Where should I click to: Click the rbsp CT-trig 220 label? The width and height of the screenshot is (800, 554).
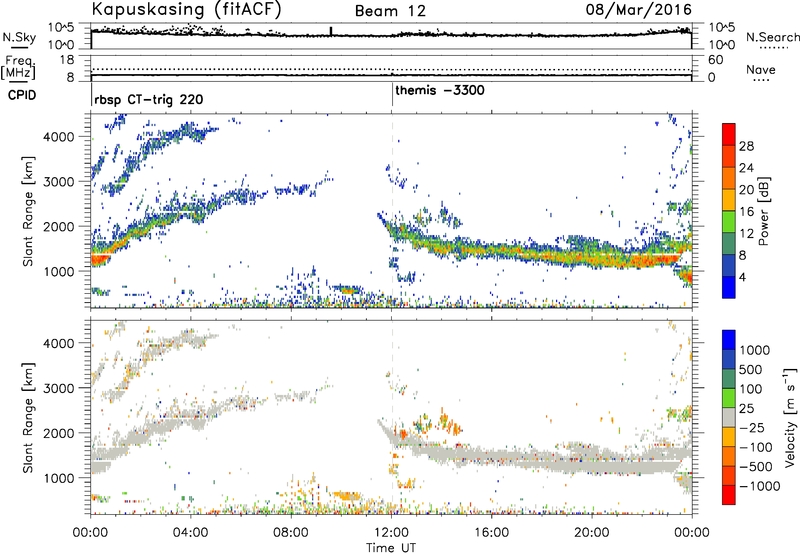(148, 99)
